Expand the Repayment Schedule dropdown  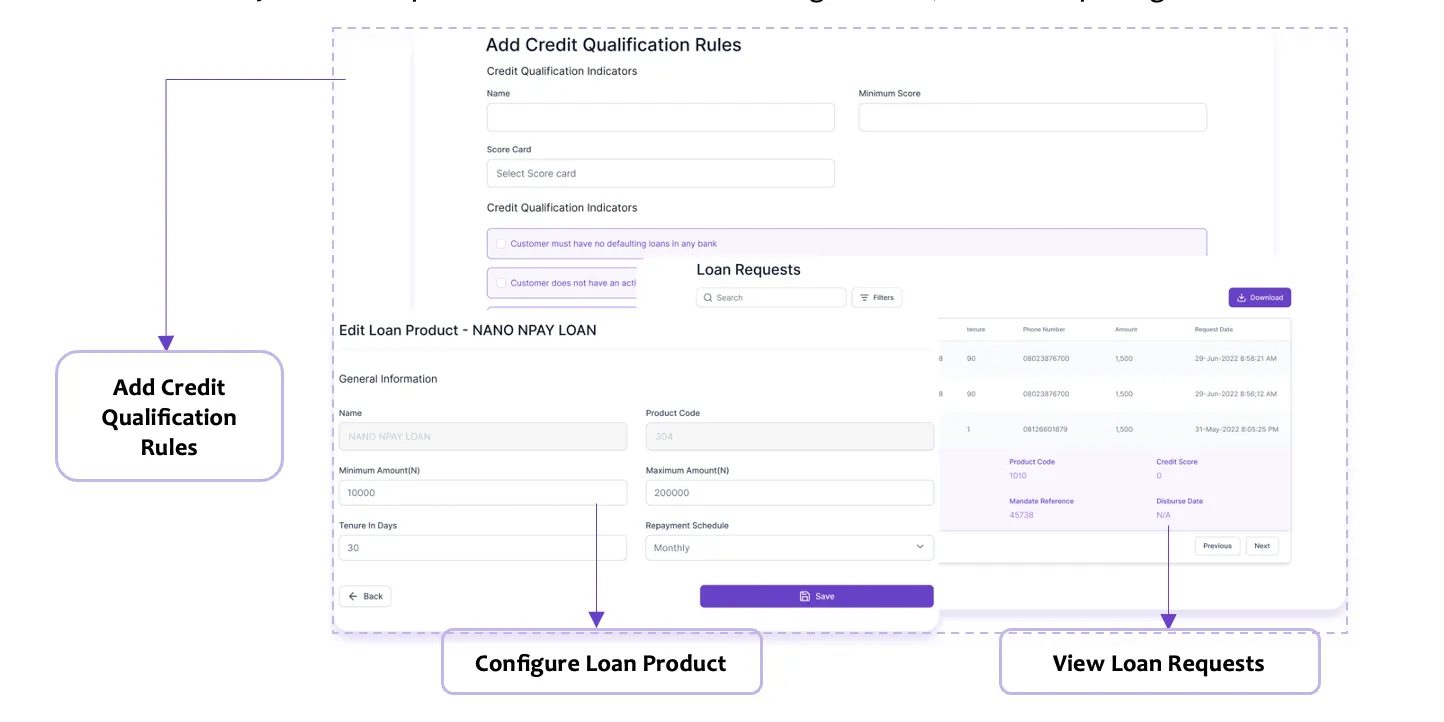(x=789, y=547)
